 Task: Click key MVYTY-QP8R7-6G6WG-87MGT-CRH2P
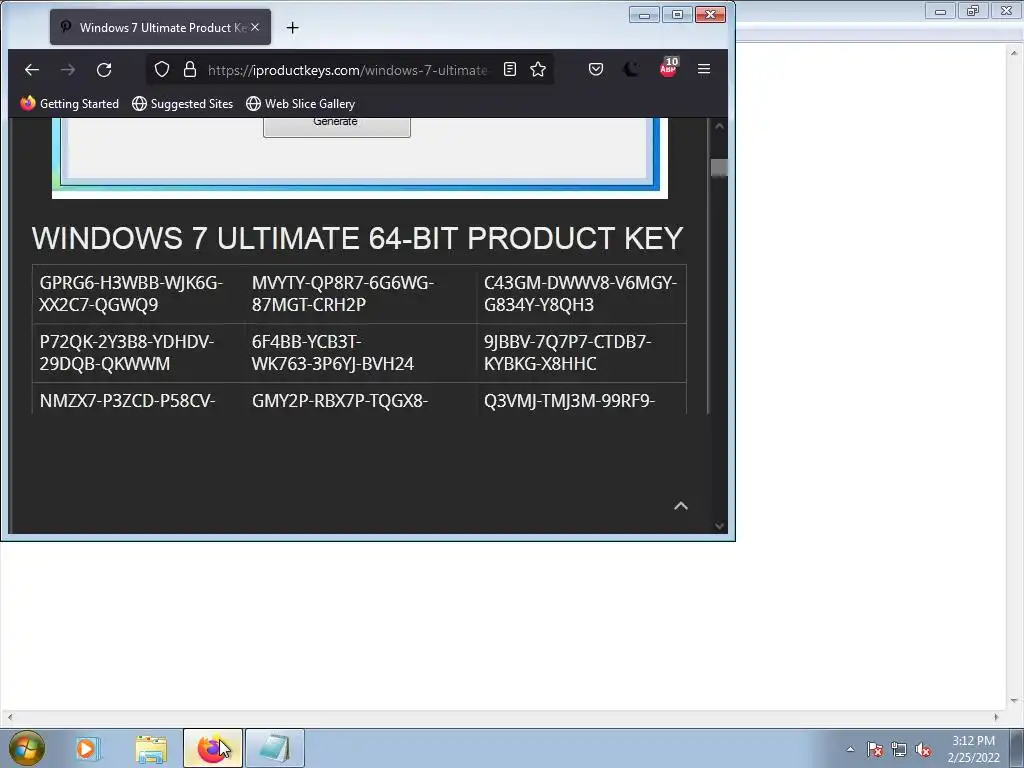pyautogui.click(x=343, y=294)
